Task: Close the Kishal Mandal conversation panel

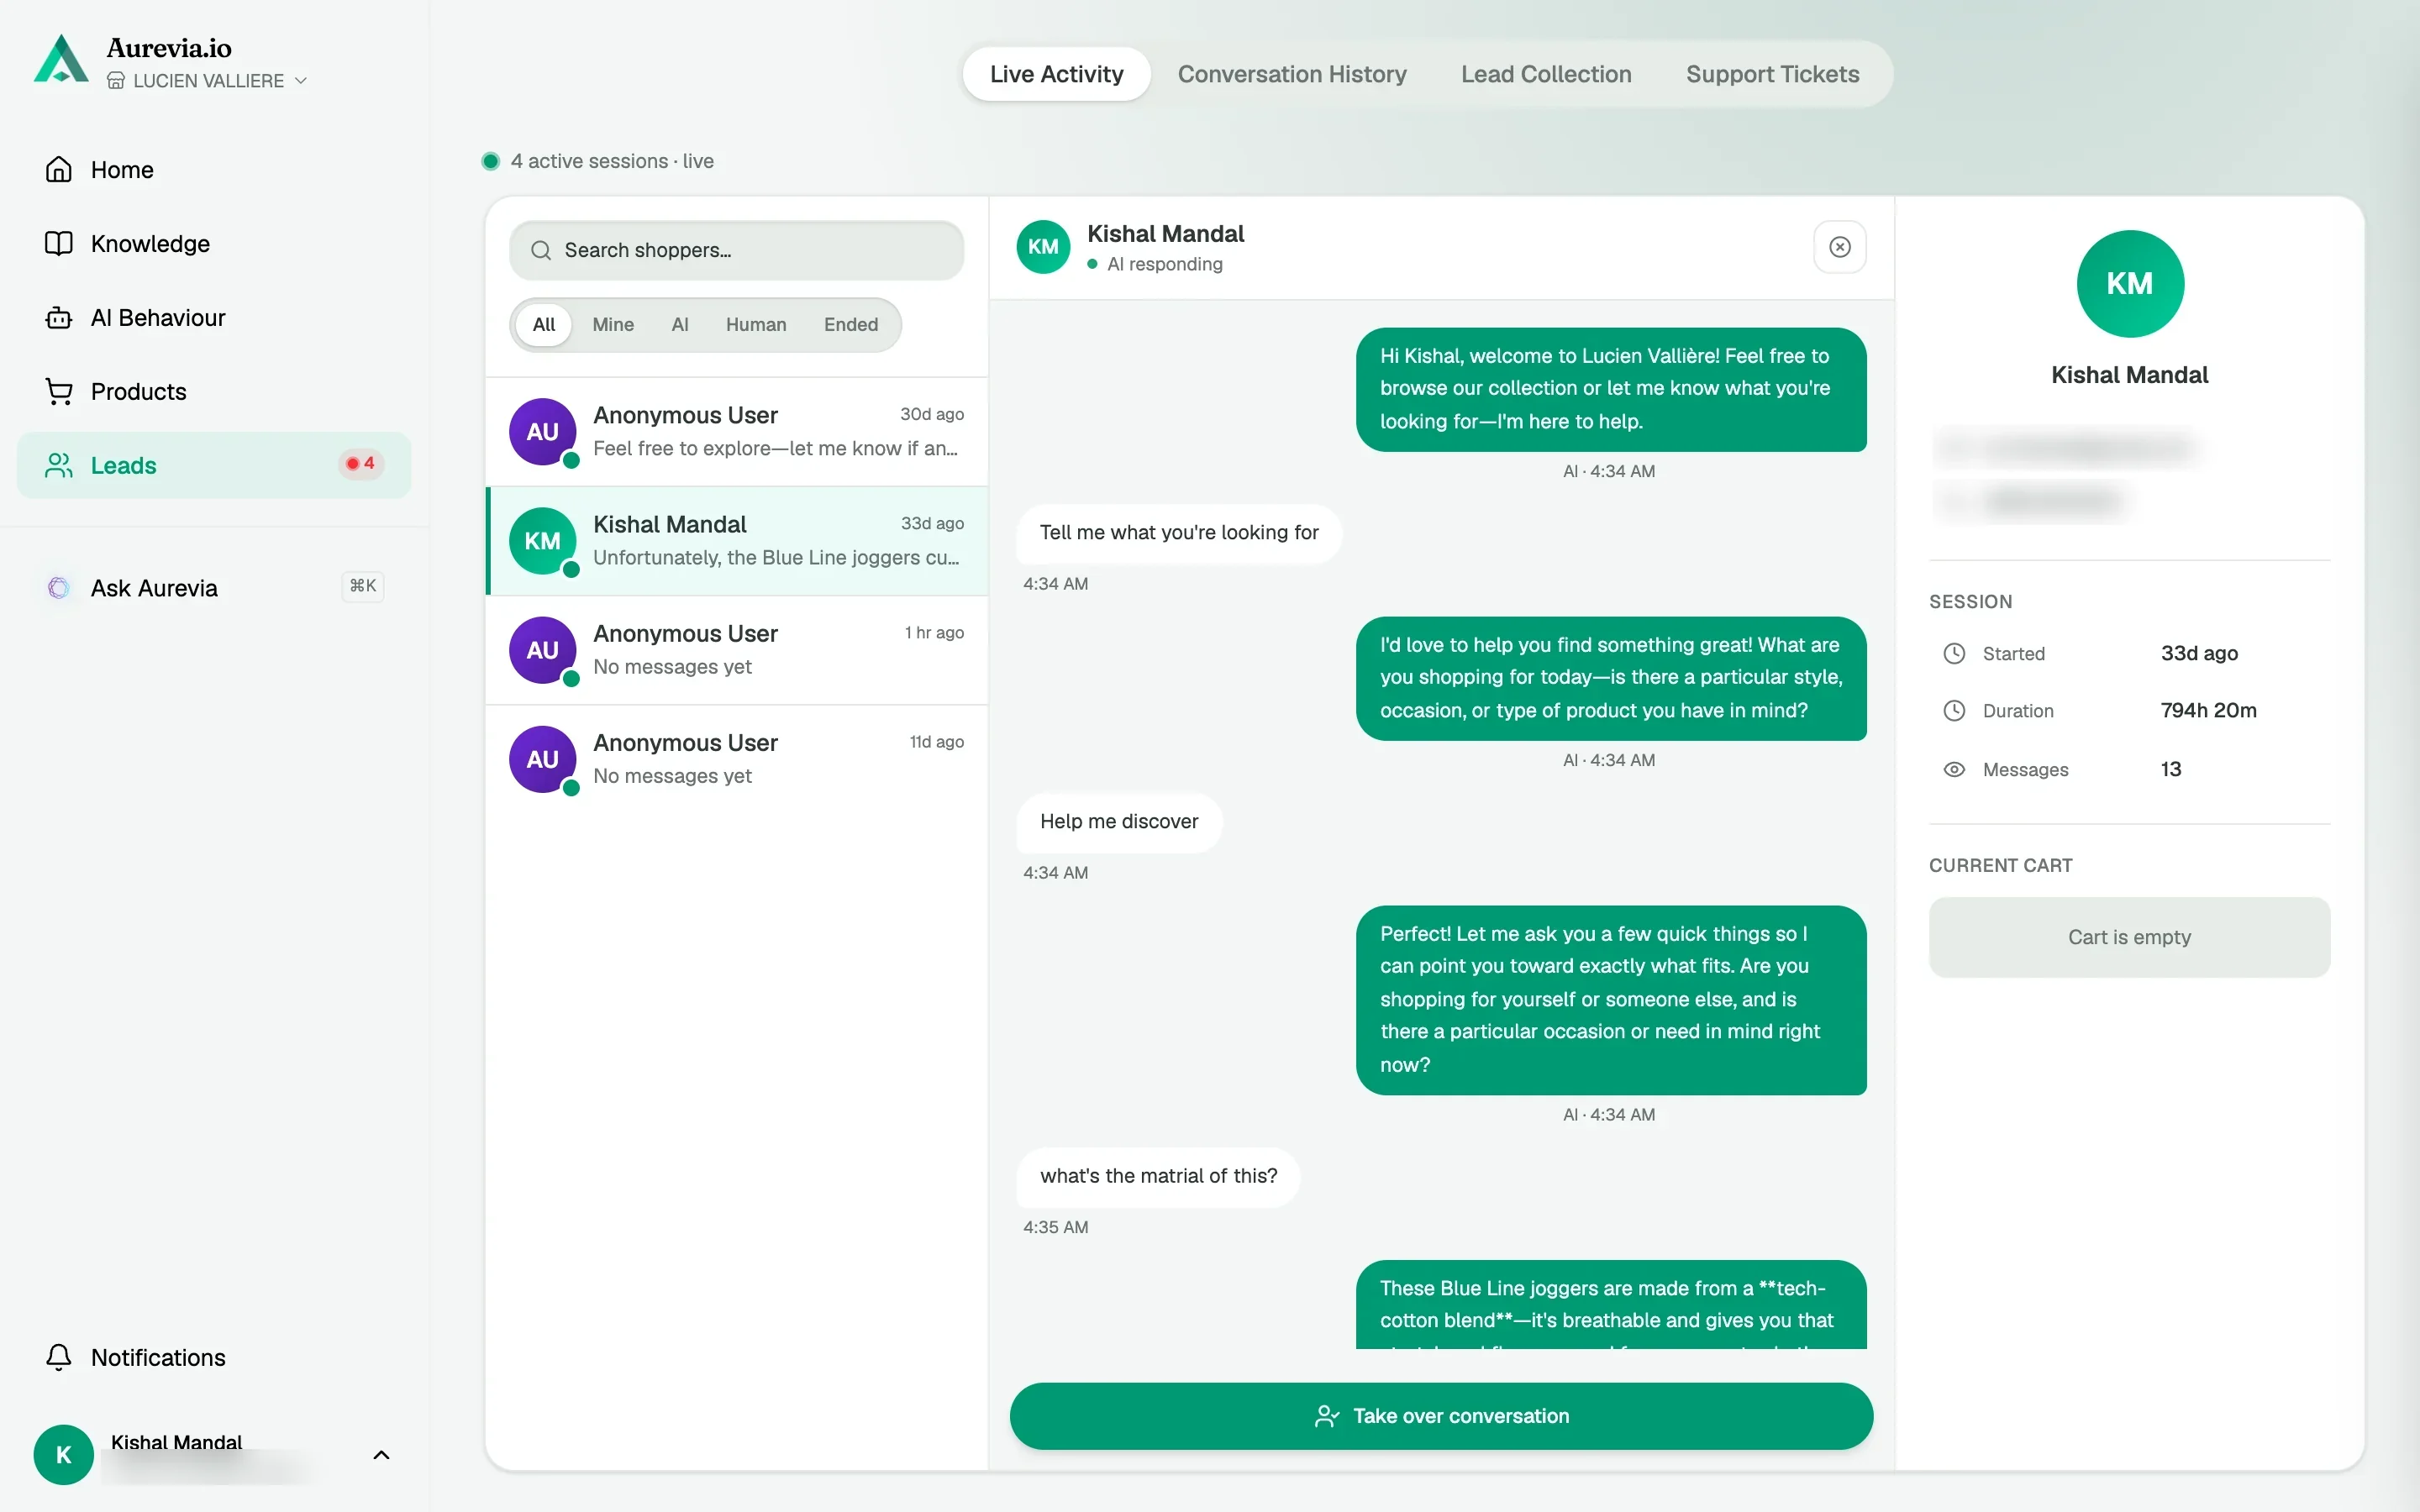Action: point(1839,247)
